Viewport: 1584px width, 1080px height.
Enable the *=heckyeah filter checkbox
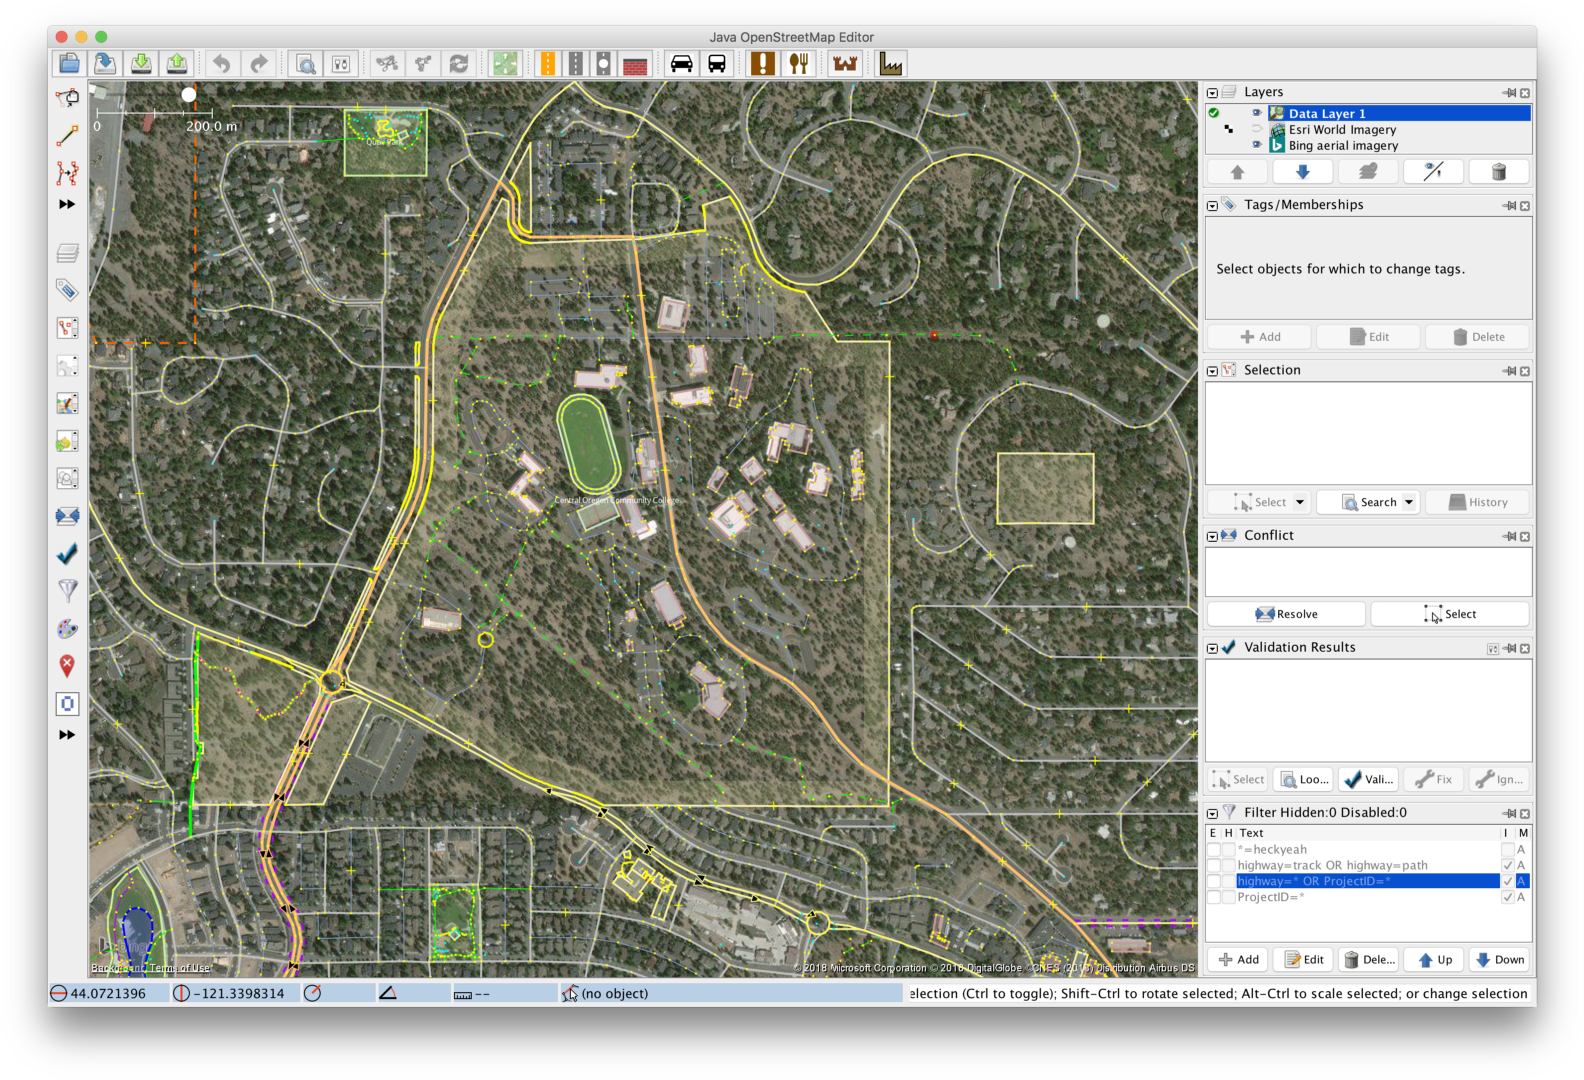(1213, 850)
